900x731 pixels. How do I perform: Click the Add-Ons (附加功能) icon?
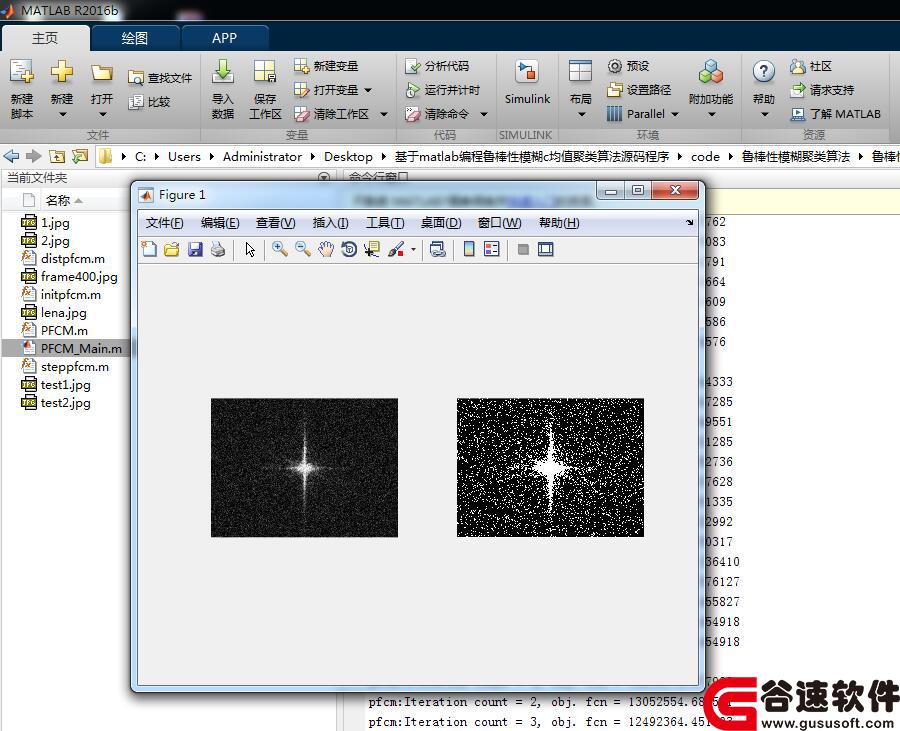(711, 72)
